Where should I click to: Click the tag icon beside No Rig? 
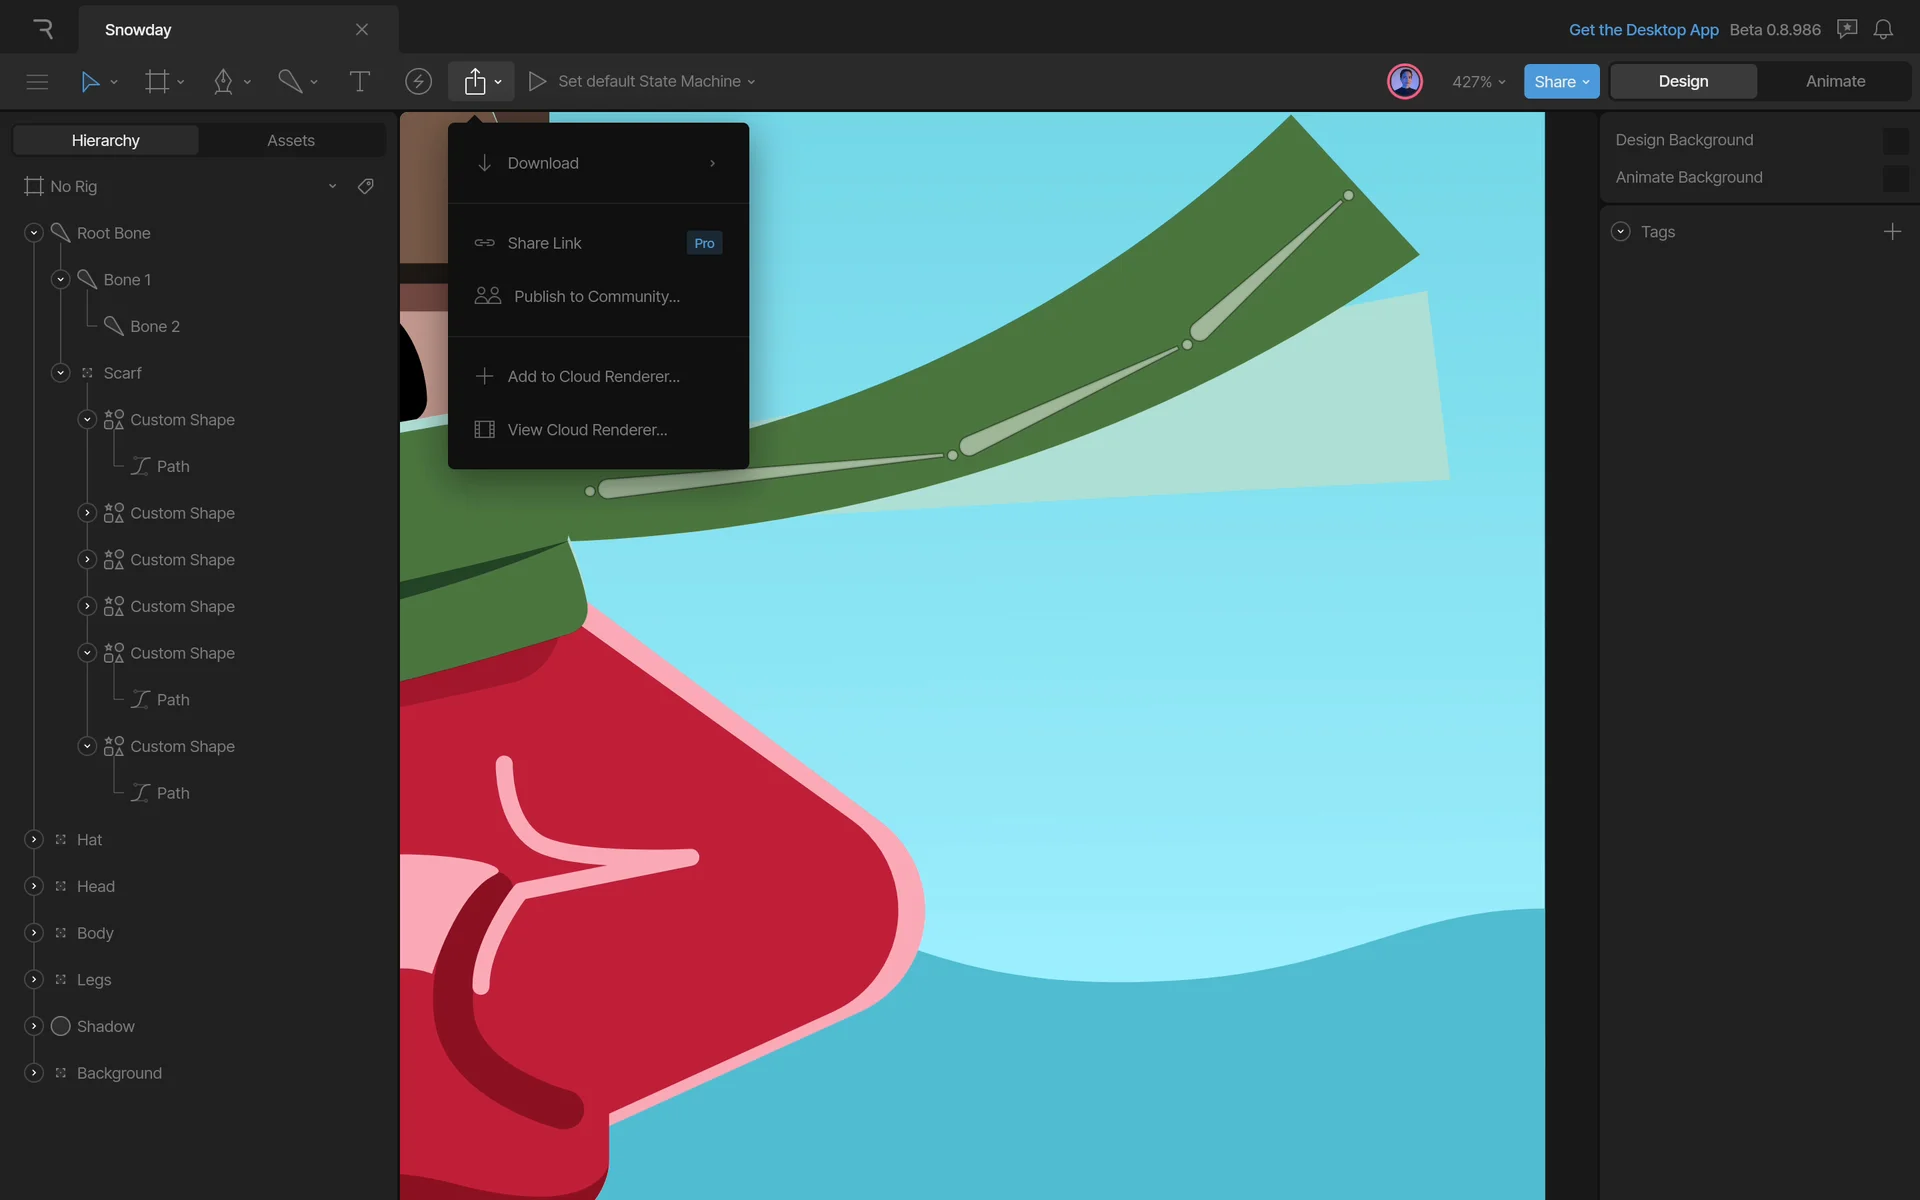coord(366,186)
